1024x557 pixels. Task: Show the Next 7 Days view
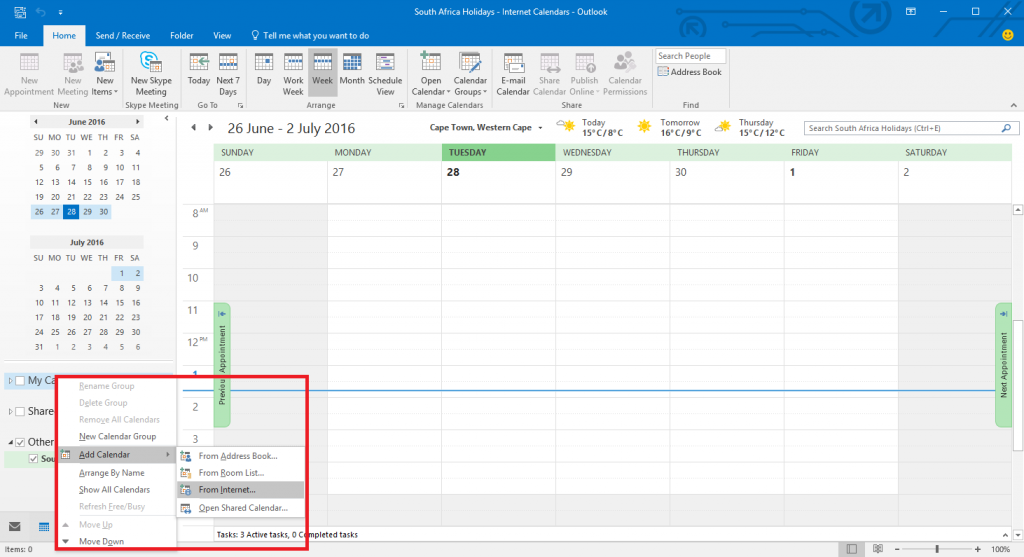pos(228,74)
